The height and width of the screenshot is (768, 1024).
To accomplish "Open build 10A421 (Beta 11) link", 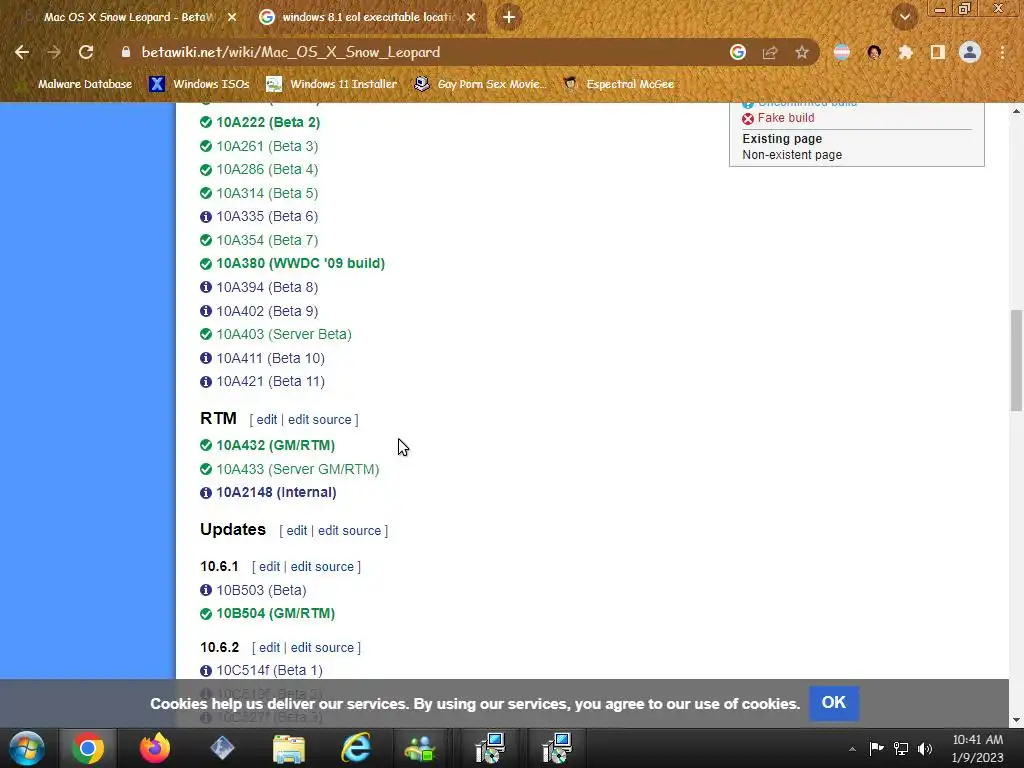I will (270, 381).
